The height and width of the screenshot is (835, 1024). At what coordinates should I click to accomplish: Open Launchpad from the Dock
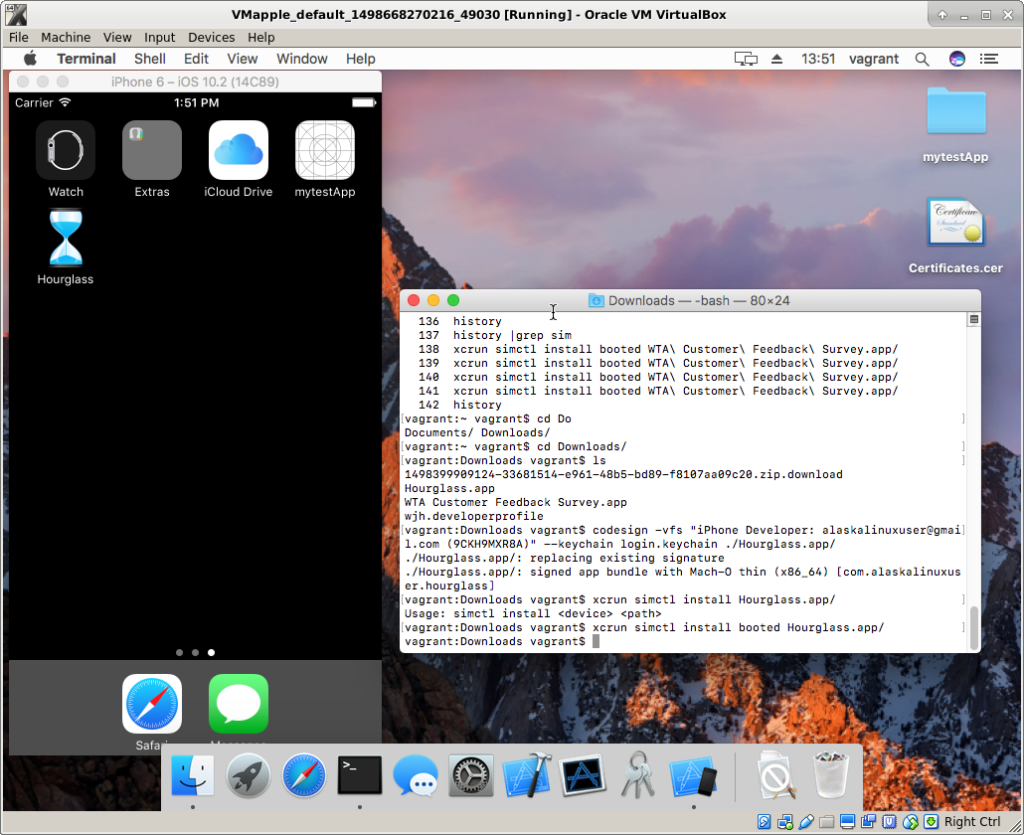coord(248,775)
